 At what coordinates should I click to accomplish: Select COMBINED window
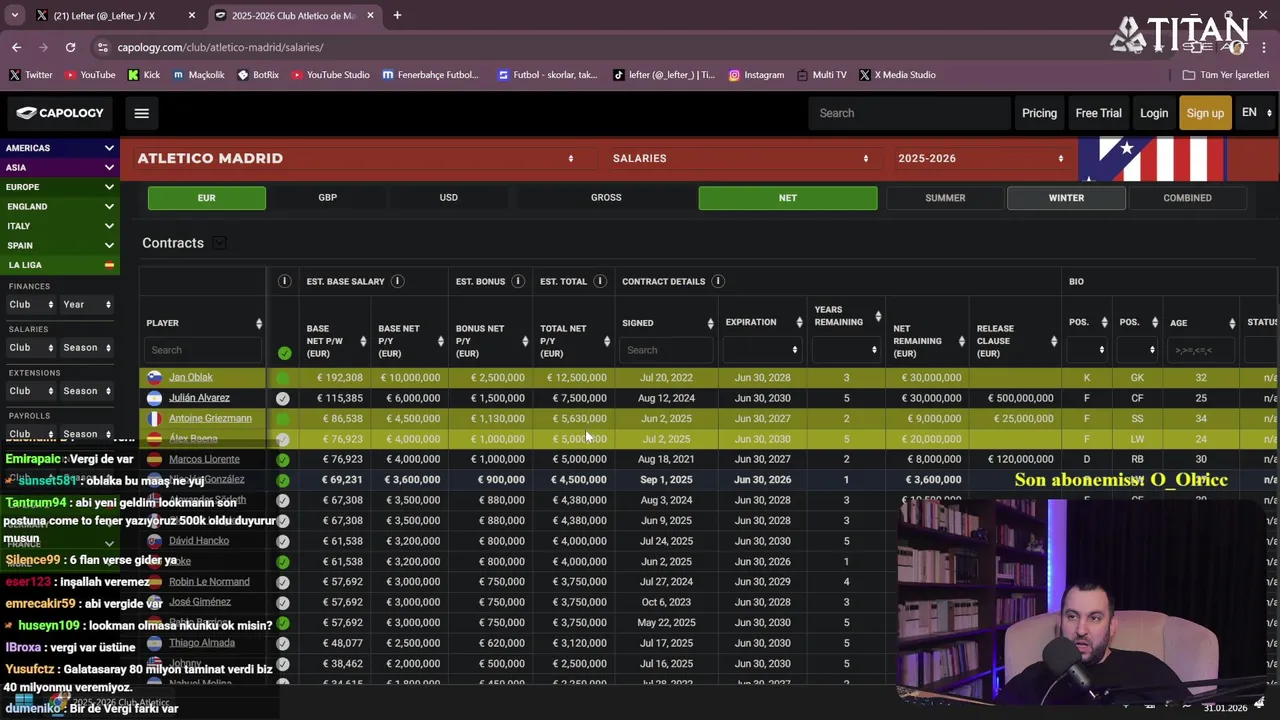[1187, 198]
